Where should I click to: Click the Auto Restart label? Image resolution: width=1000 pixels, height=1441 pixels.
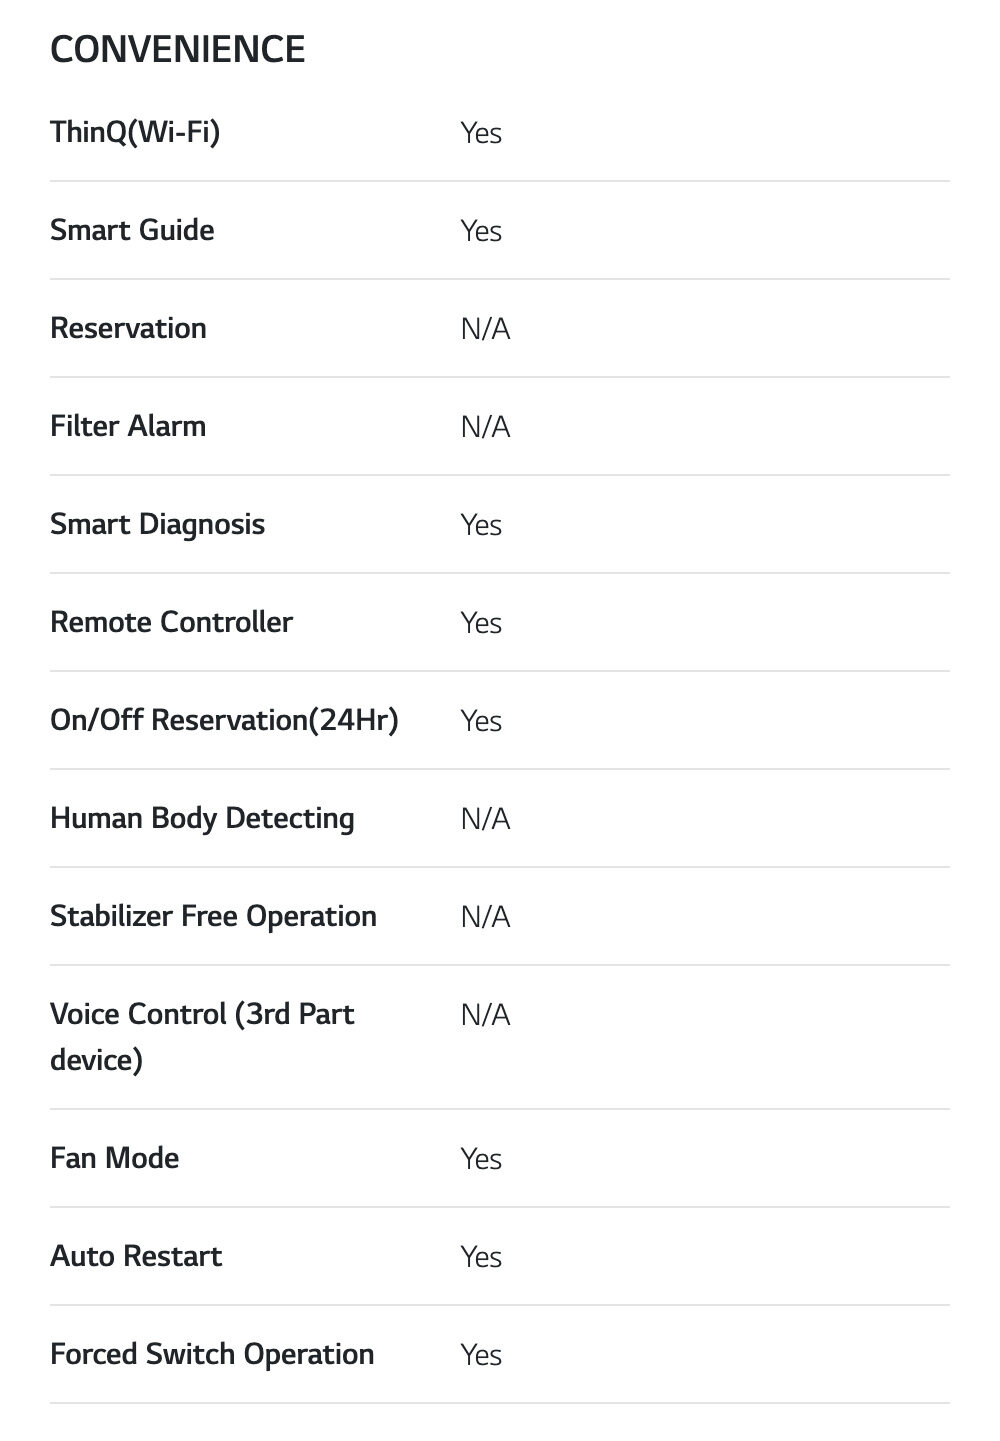[x=136, y=1256]
